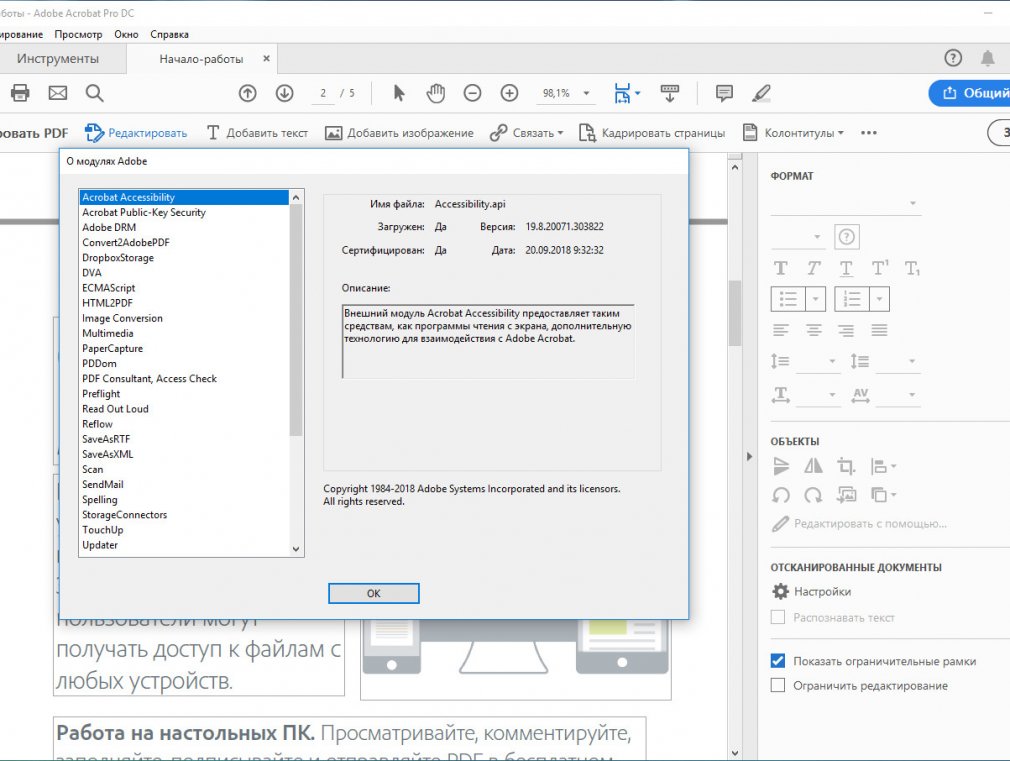1010x761 pixels.
Task: Open bulleted list style dropdown arrow
Action: tap(815, 299)
